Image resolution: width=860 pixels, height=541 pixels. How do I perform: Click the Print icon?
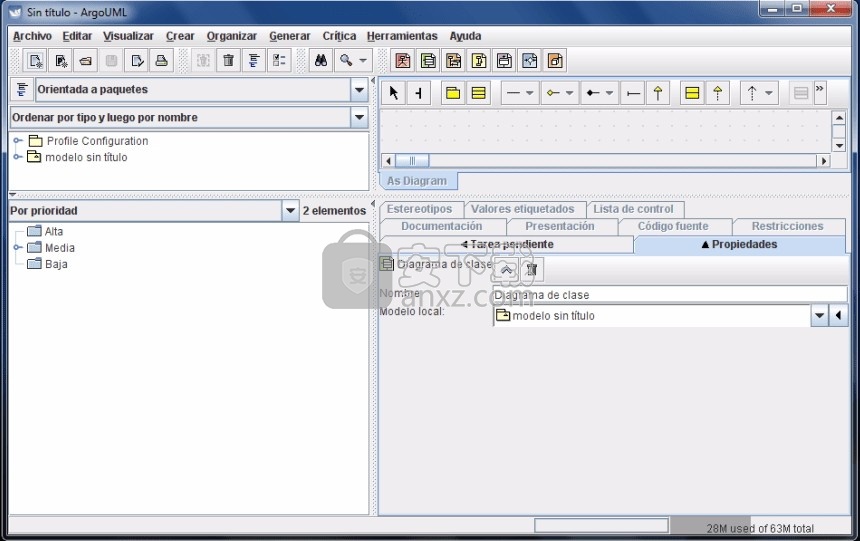(x=162, y=60)
